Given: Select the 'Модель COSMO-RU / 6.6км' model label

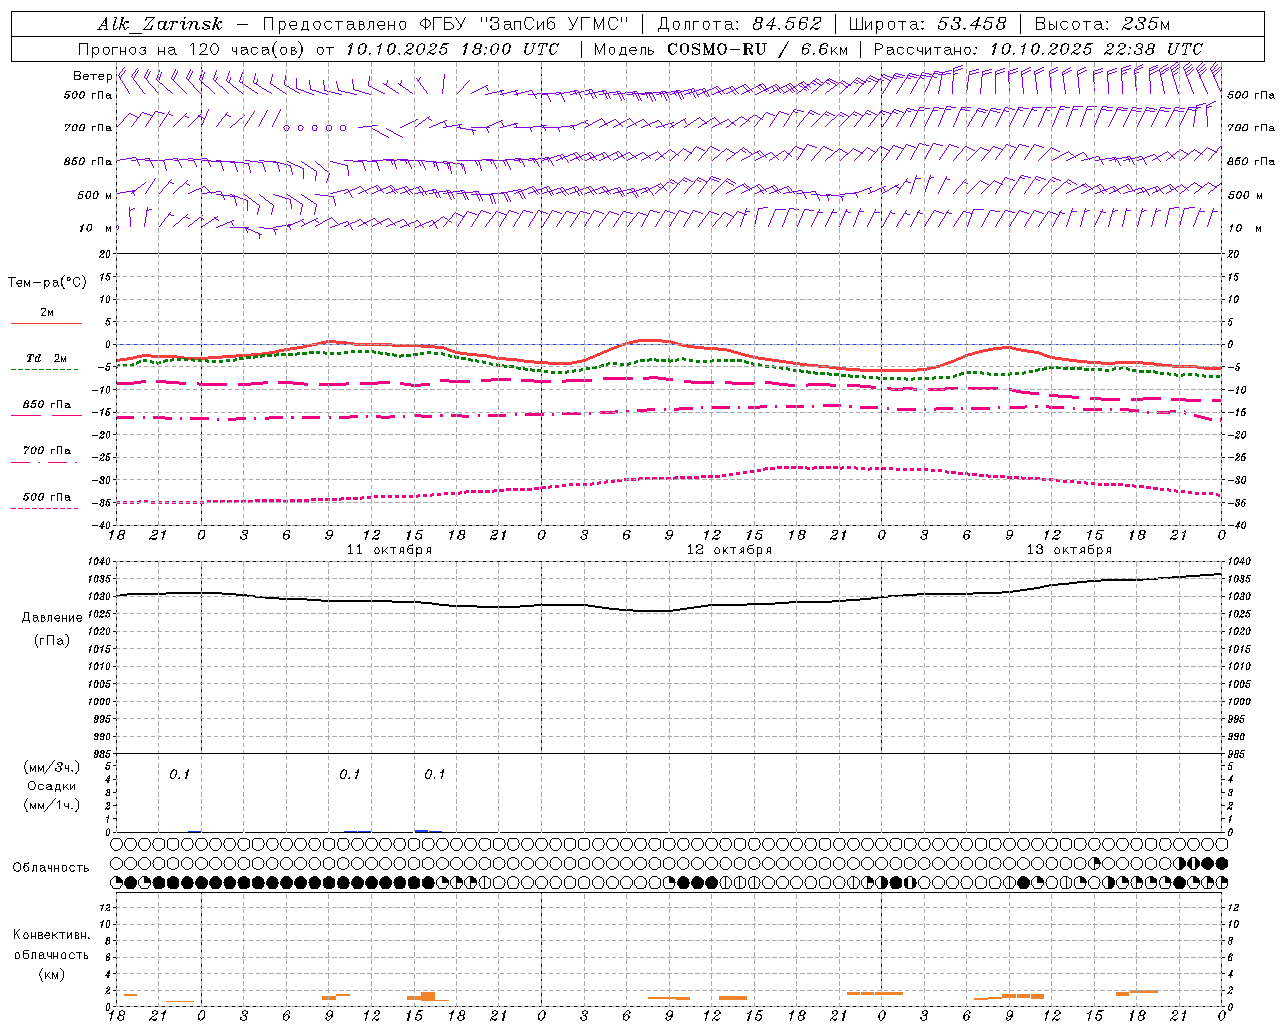Looking at the screenshot, I should (721, 49).
